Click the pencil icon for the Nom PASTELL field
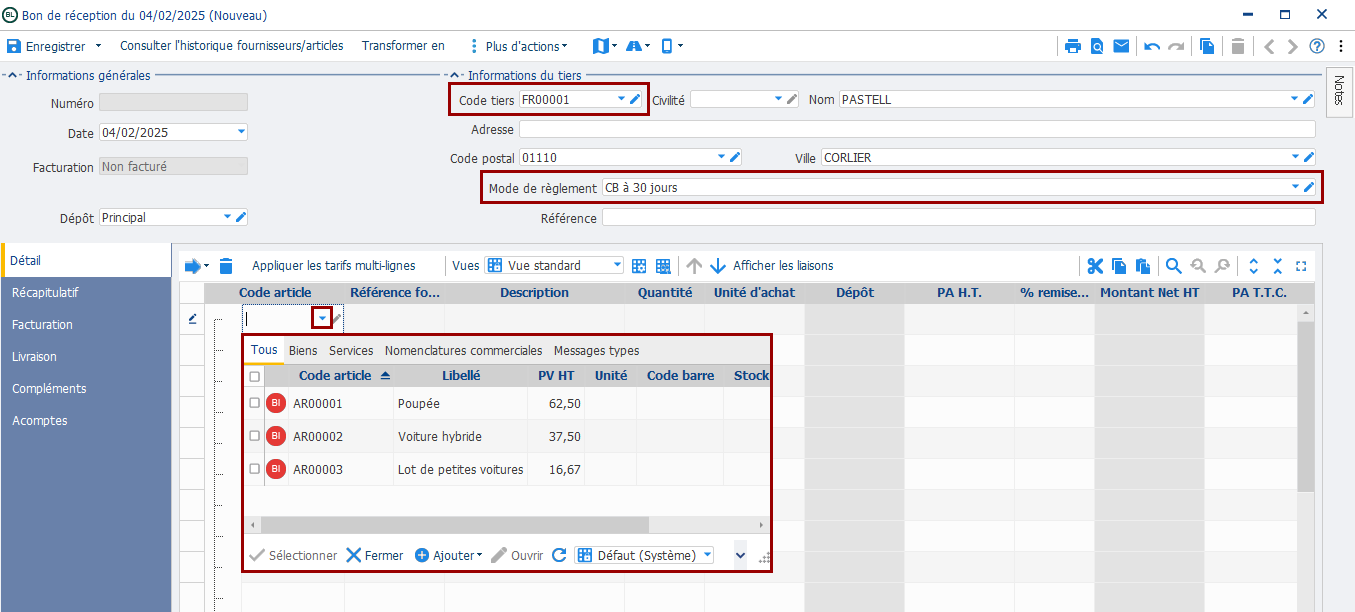 click(1308, 99)
